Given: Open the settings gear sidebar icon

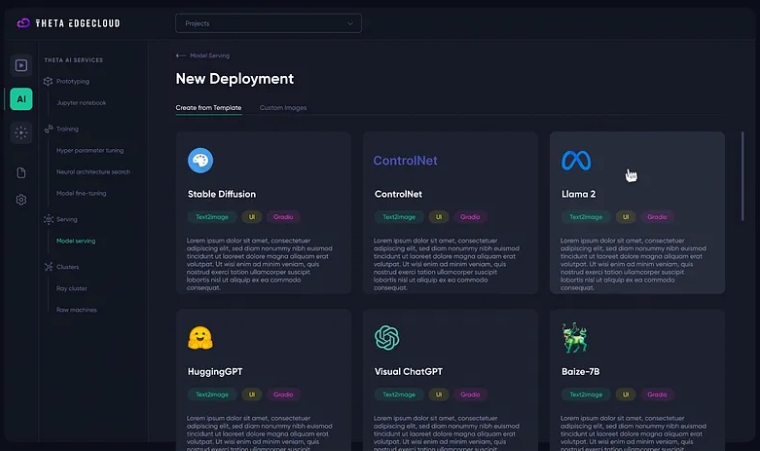Looking at the screenshot, I should pos(21,199).
